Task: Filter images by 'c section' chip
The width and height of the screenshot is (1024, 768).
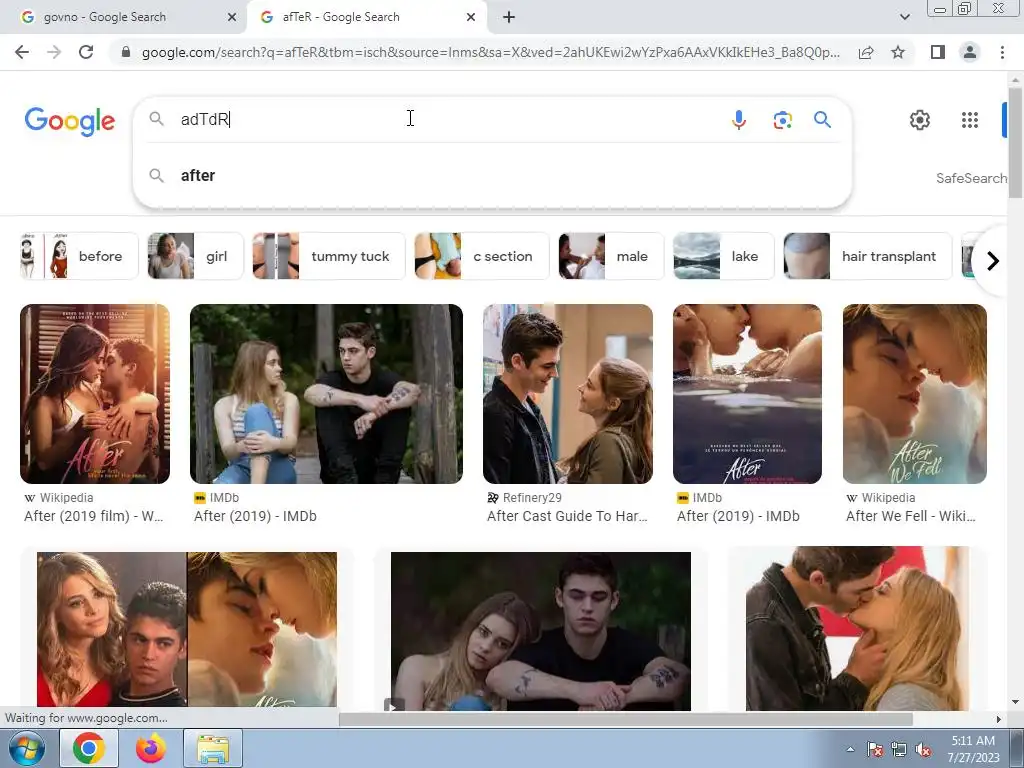Action: [481, 256]
